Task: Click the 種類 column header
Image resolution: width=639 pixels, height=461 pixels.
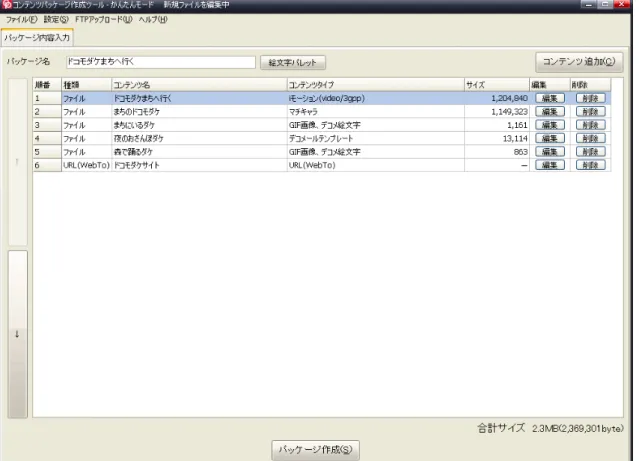Action: coord(86,85)
